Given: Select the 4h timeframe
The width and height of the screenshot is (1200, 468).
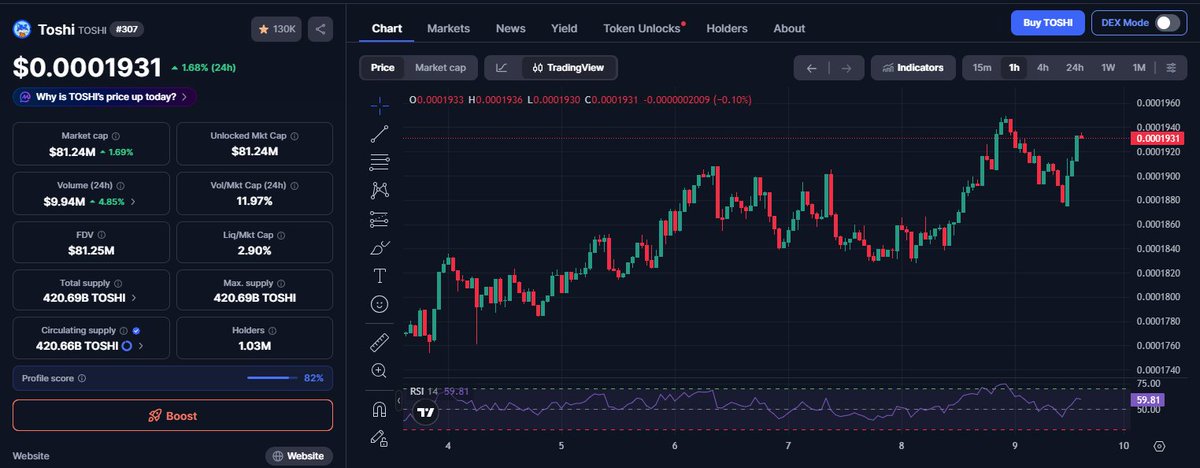Looking at the screenshot, I should [x=1043, y=68].
